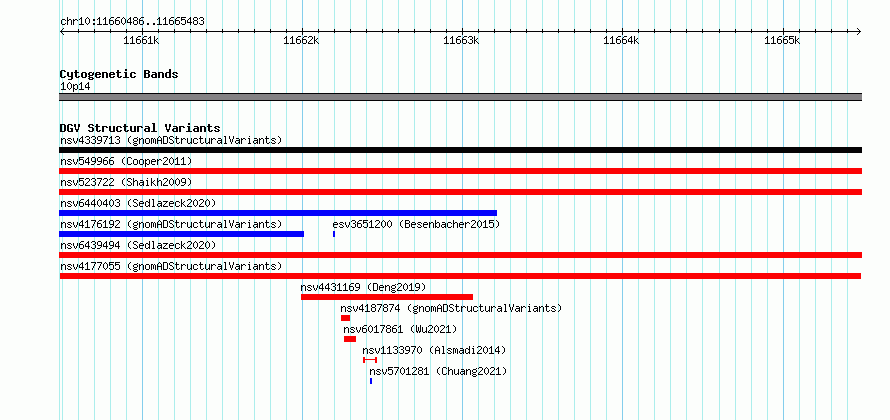Open the nsv6439494 (Sedlazeck2020) label
This screenshot has height=420, width=890.
(x=138, y=245)
